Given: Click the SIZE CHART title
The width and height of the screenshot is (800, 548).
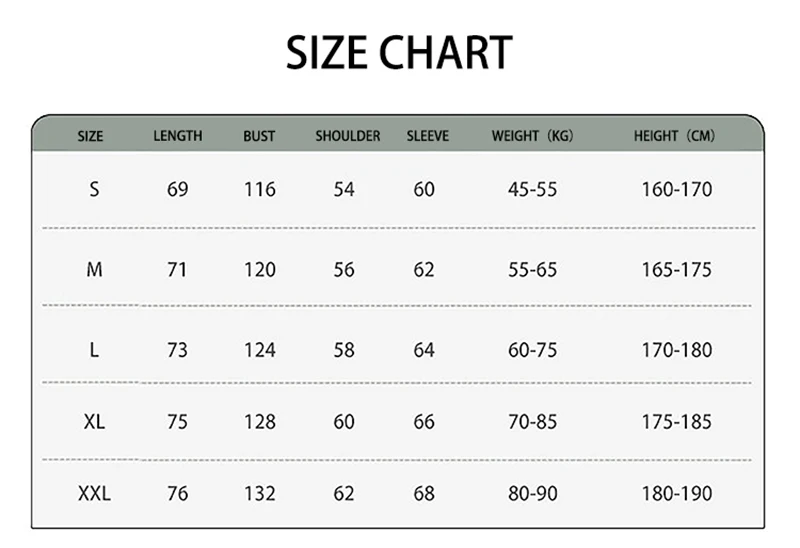Looking at the screenshot, I should tap(399, 52).
